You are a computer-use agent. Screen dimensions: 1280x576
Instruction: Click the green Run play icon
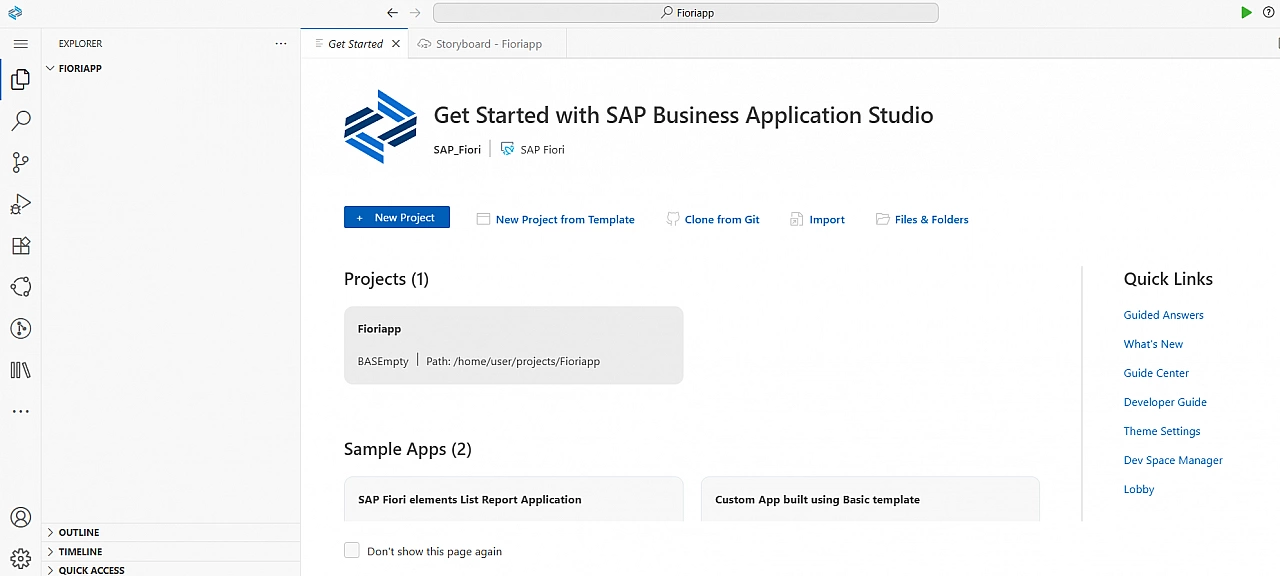point(1246,13)
